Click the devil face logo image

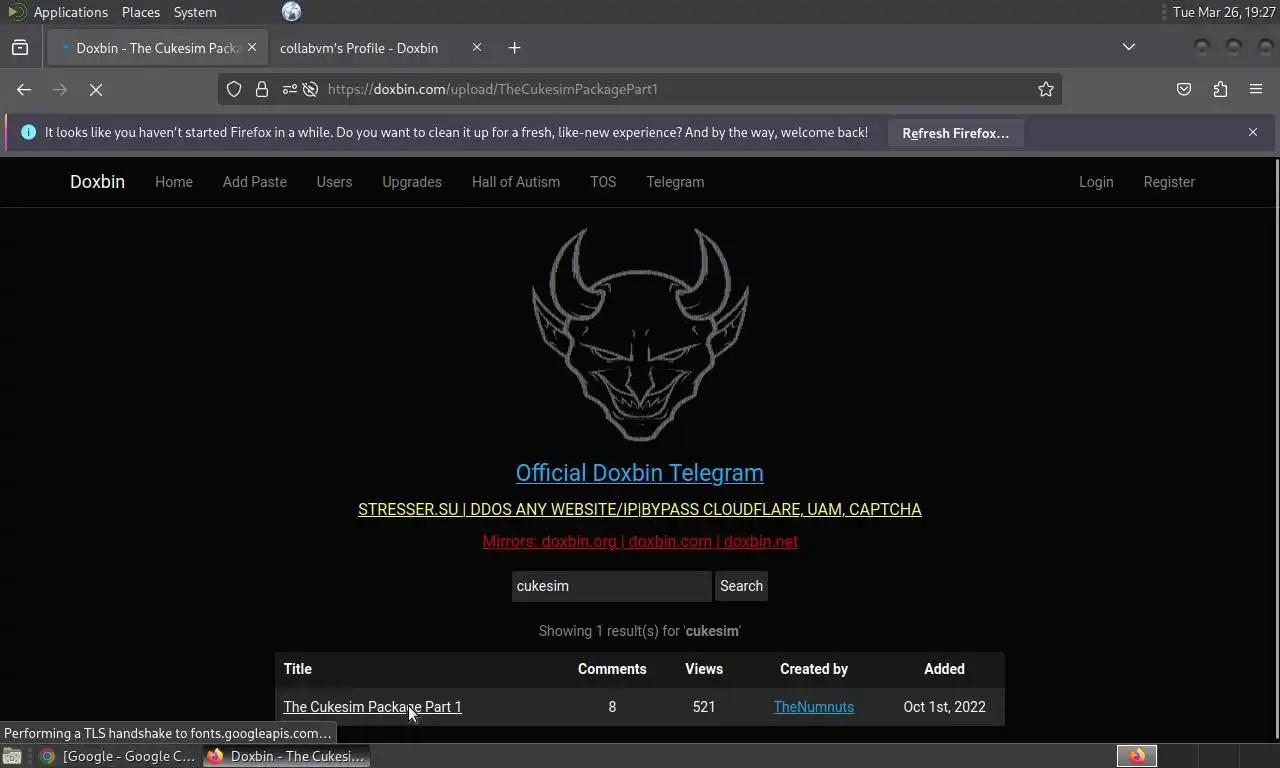coord(640,334)
